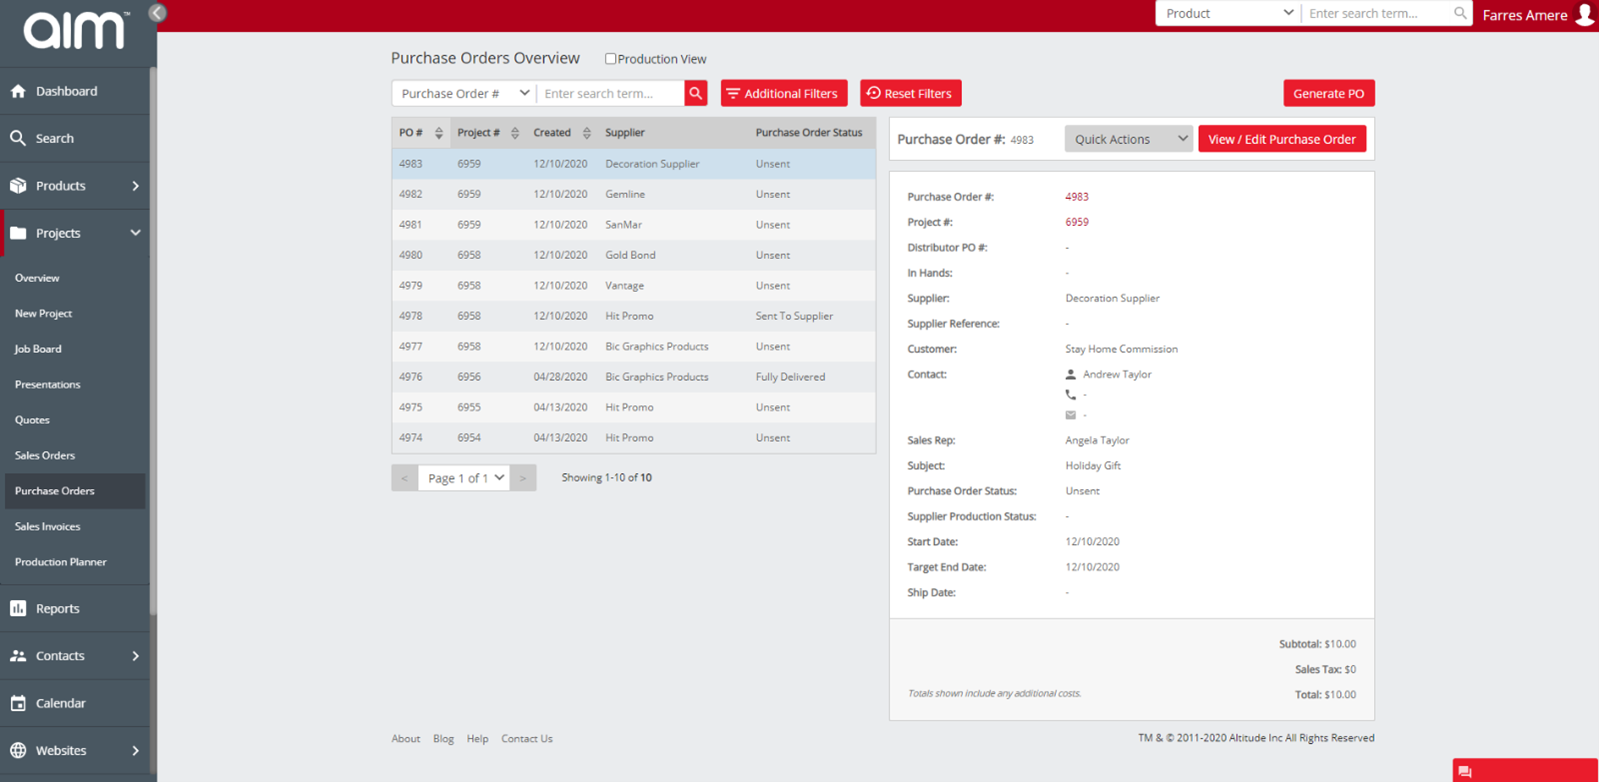Select the PO 4978 Hit Promo row
Viewport: 1599px width, 782px height.
[x=633, y=316]
